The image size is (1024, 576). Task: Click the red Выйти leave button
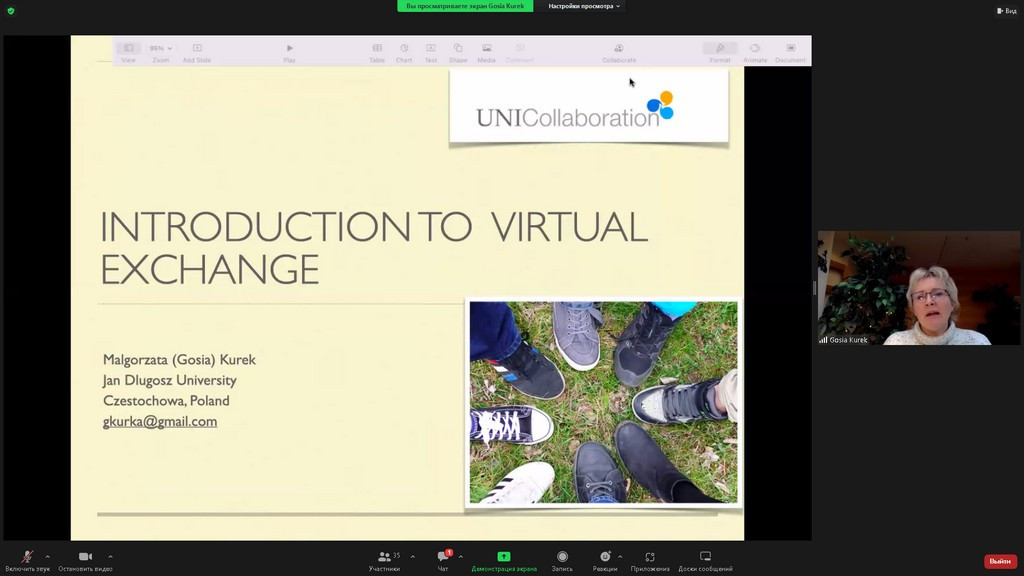click(1000, 561)
